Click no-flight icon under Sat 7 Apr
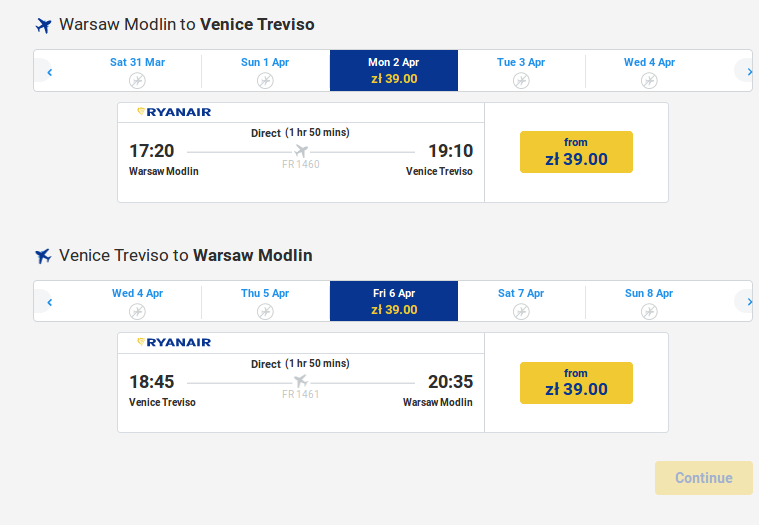 tap(521, 311)
